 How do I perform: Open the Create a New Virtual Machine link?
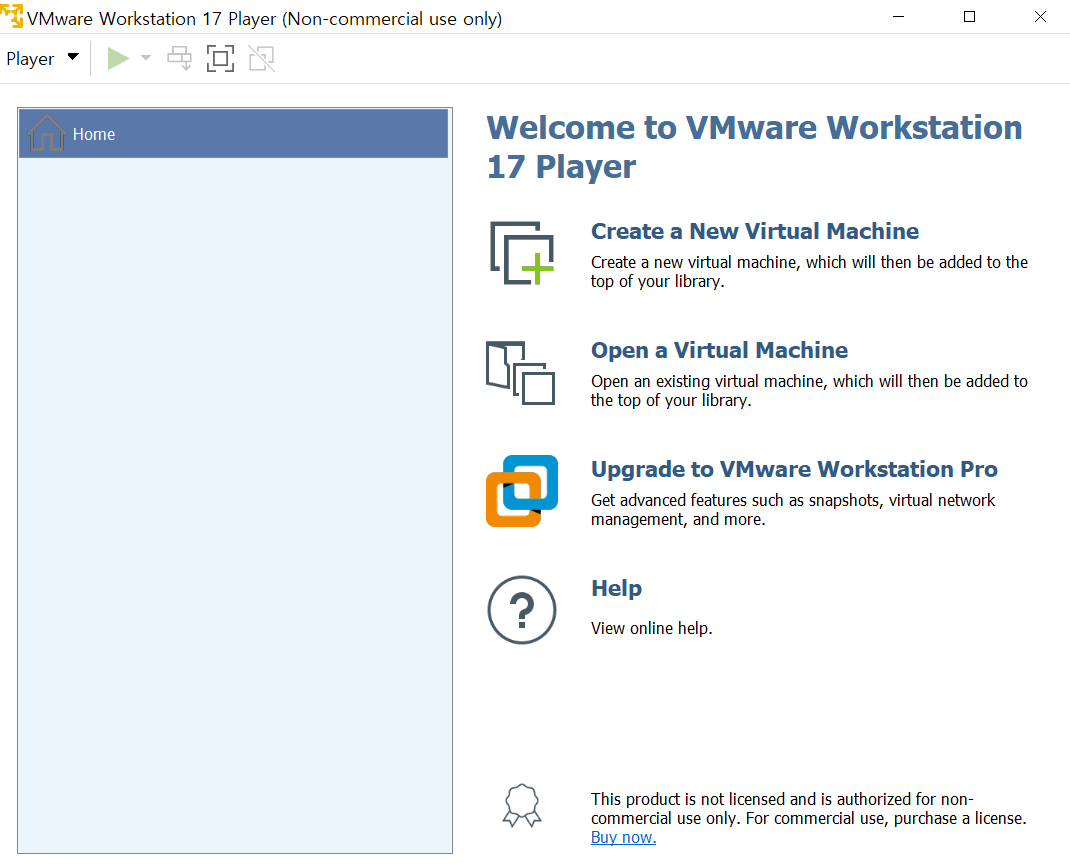tap(755, 231)
